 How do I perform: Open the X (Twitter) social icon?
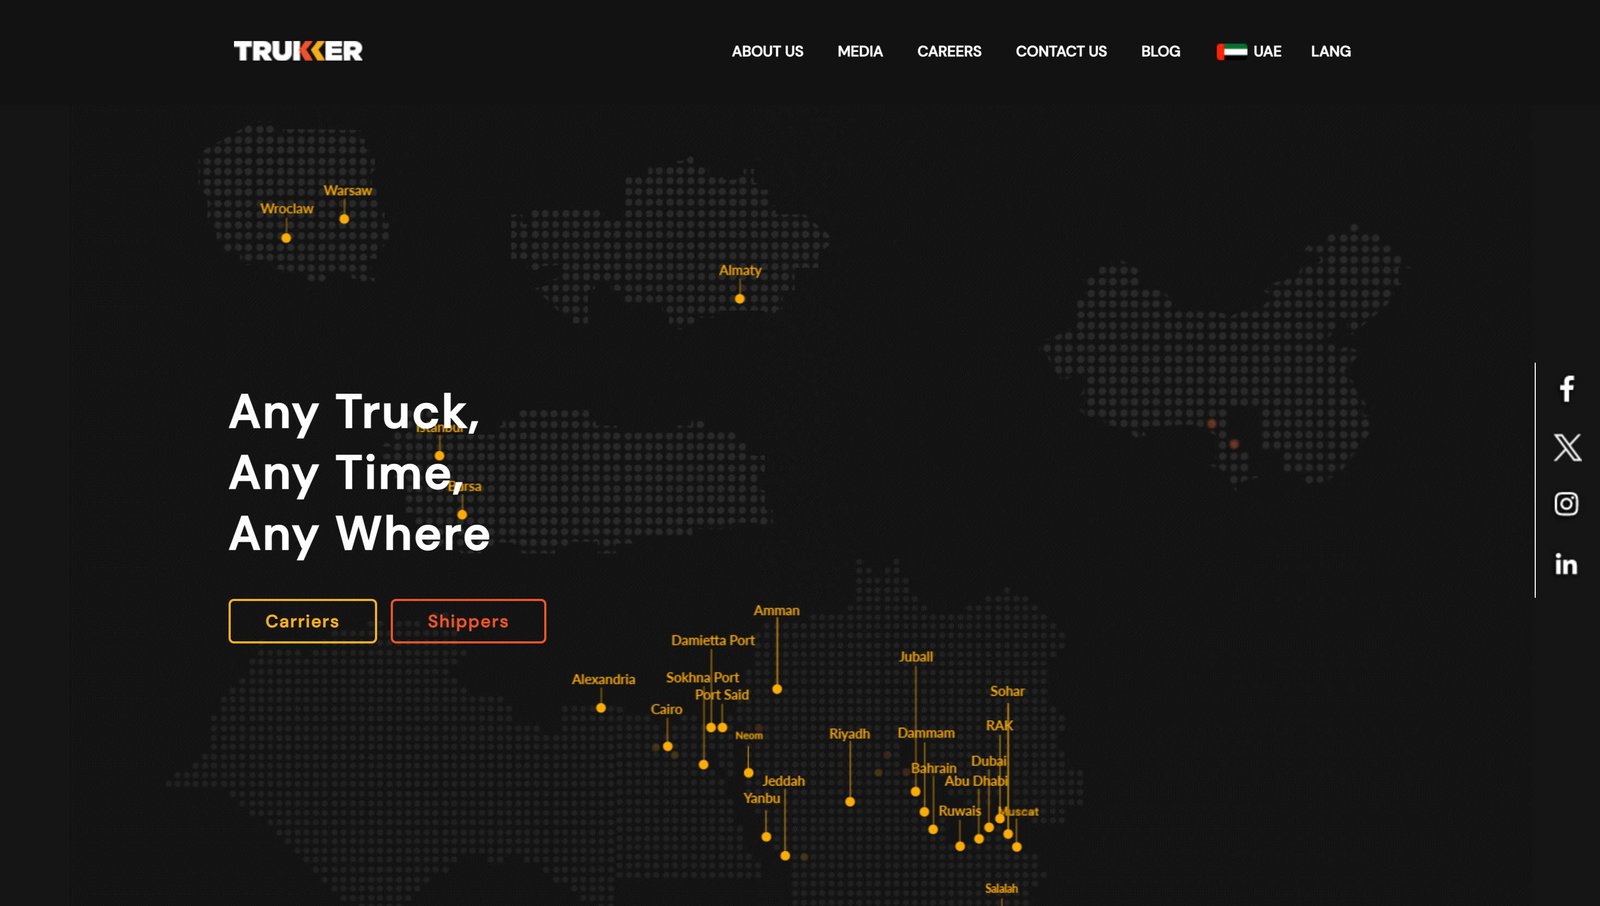pyautogui.click(x=1566, y=447)
